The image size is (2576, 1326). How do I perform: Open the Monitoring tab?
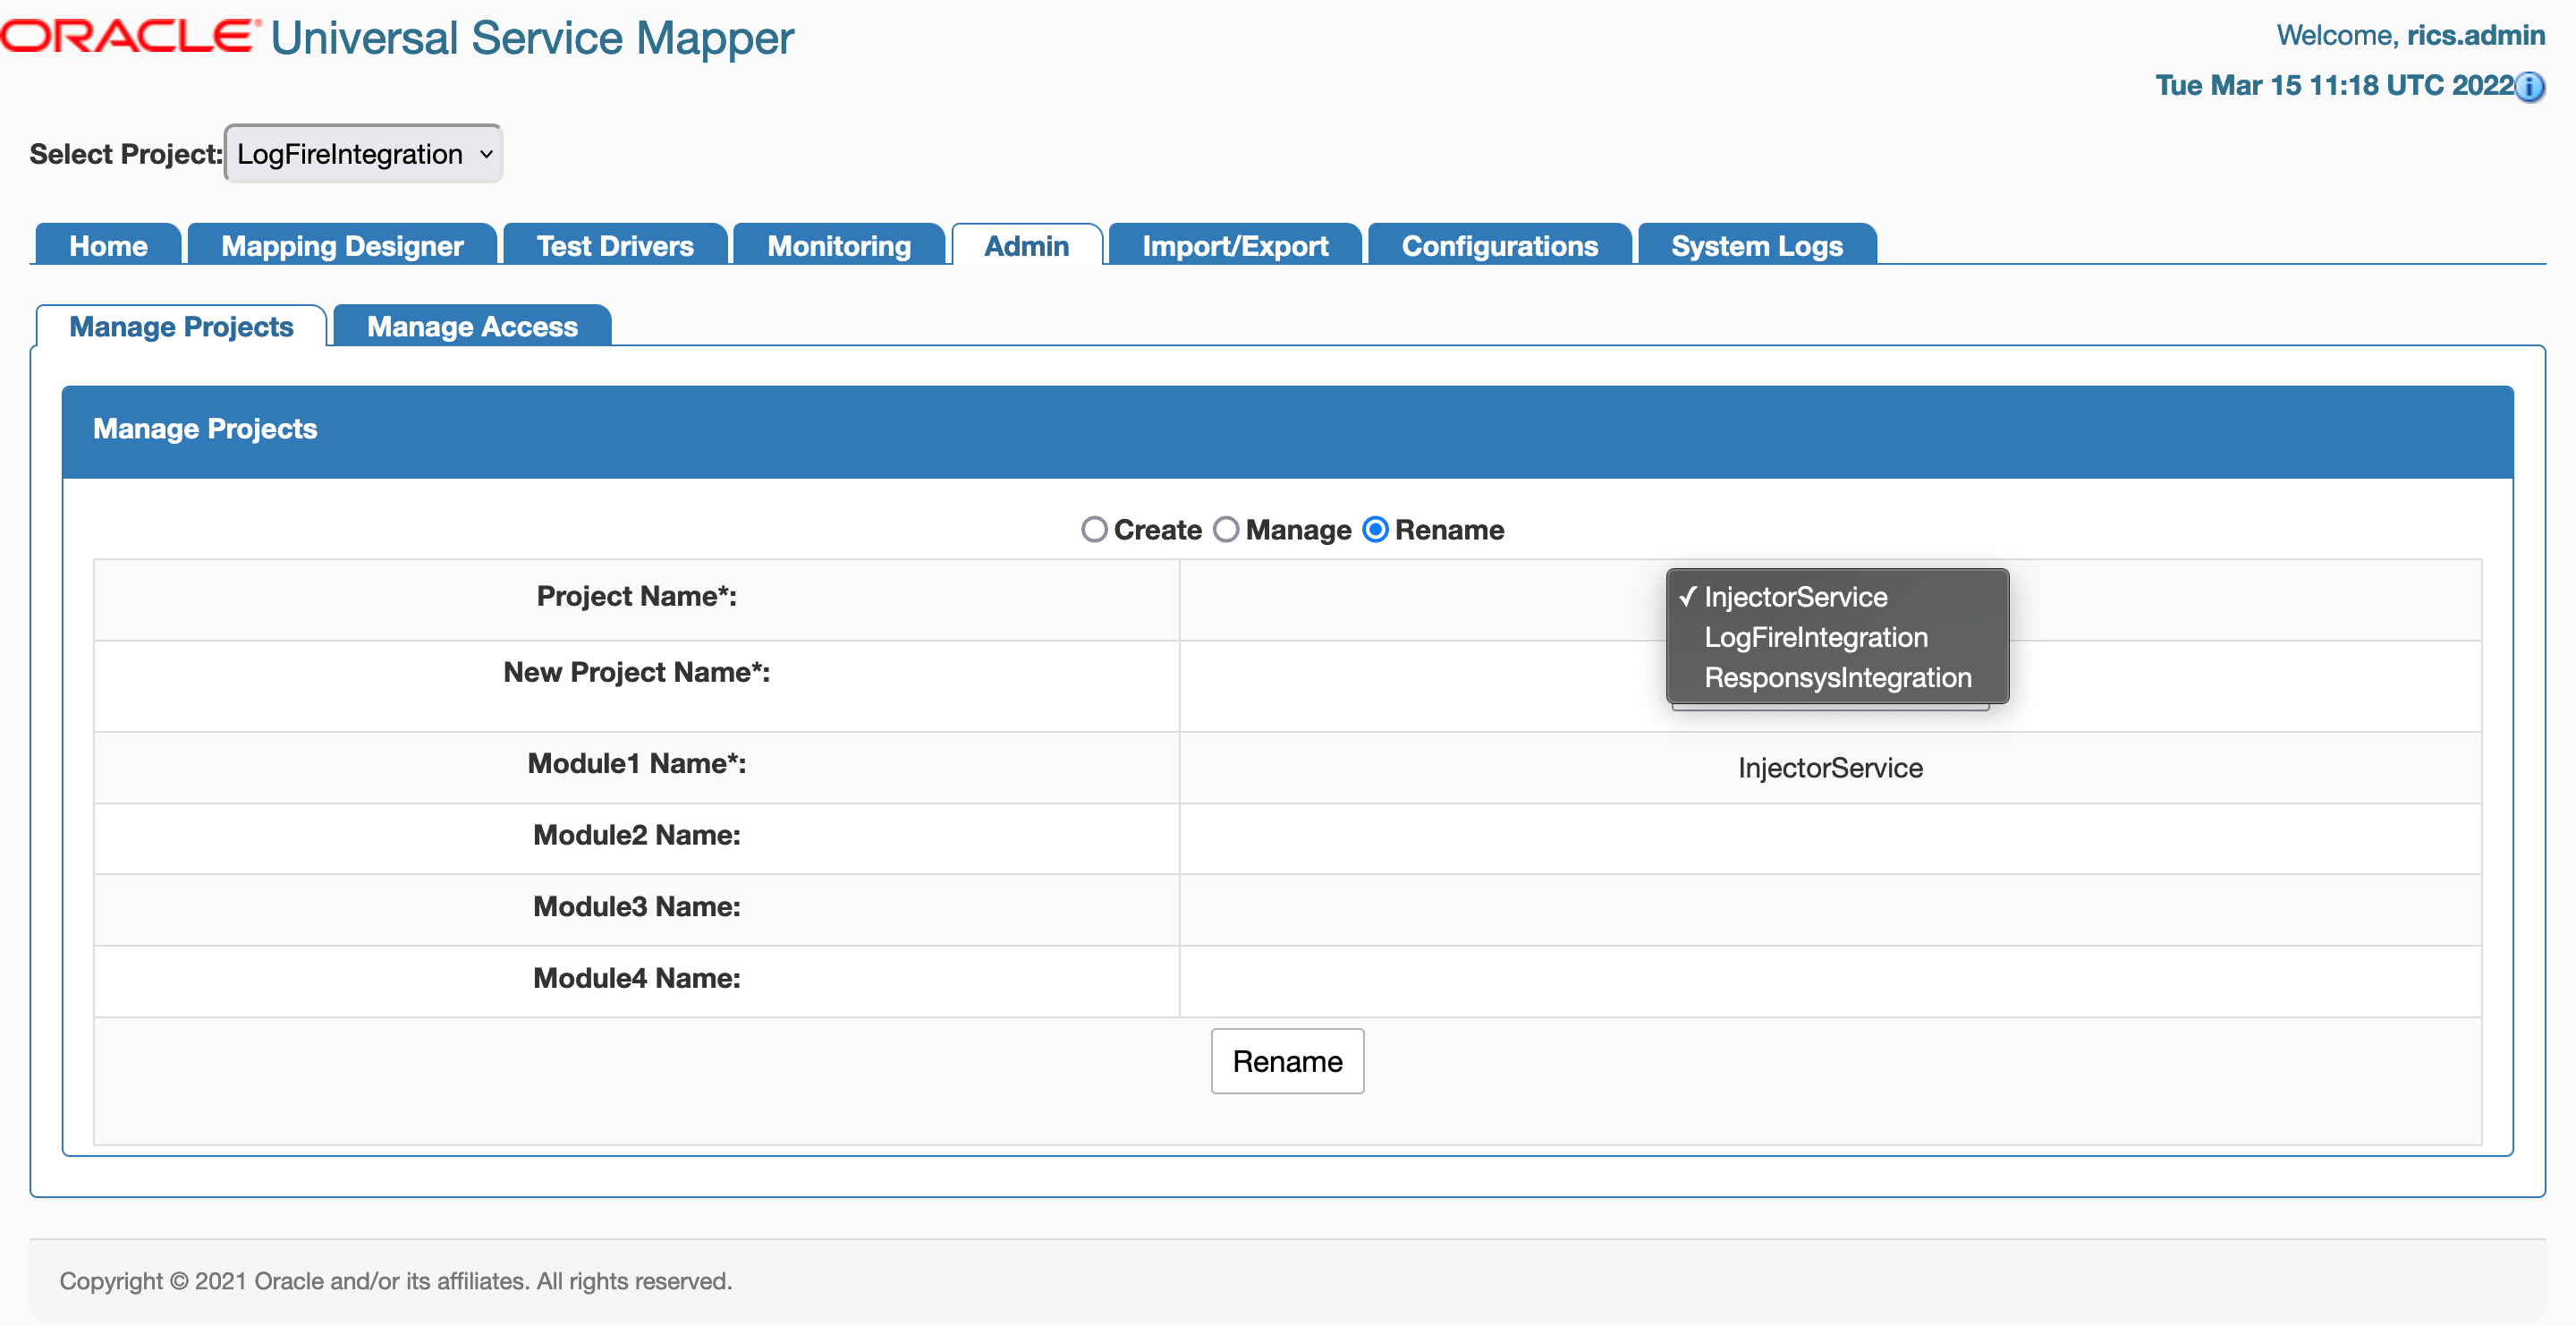pos(838,246)
